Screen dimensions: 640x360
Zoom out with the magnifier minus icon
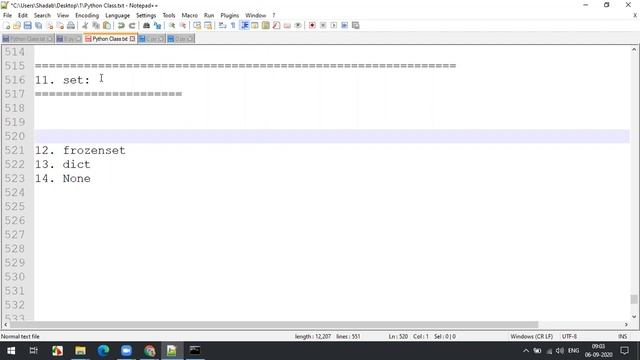(183, 25)
